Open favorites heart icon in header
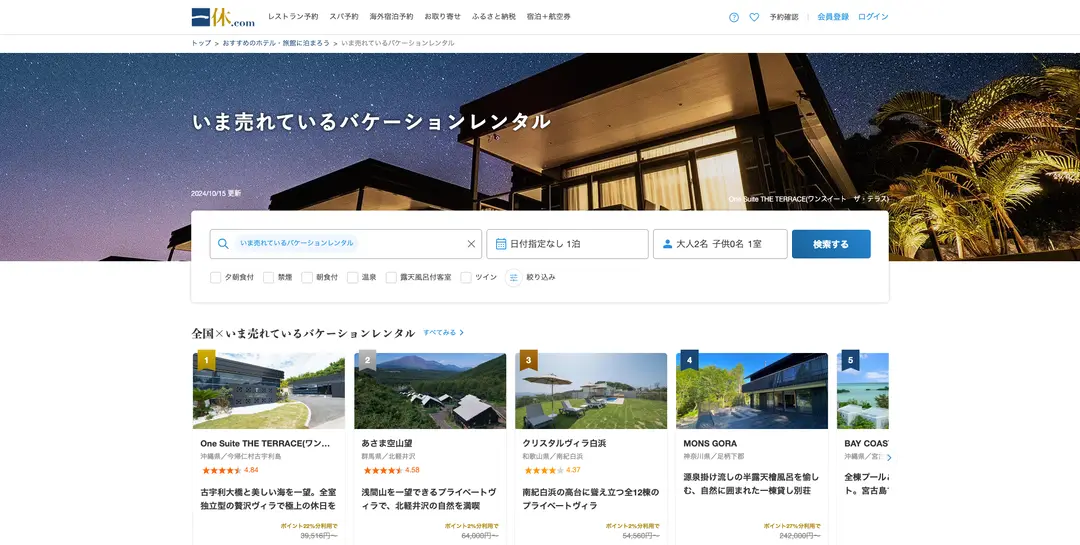Viewport: 1080px width, 545px height. tap(754, 17)
